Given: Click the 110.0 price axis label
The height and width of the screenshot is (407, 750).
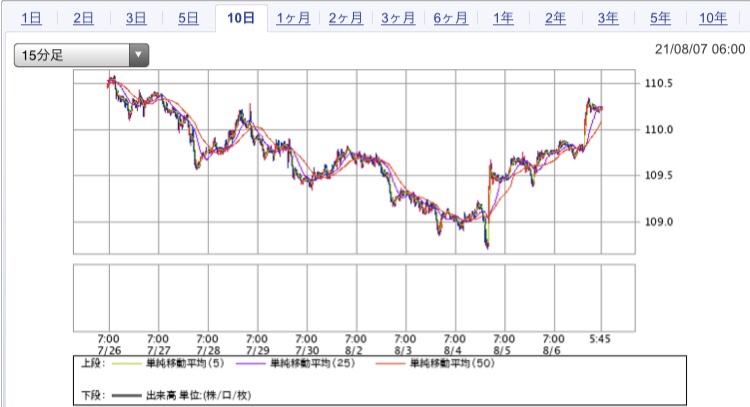Looking at the screenshot, I should point(659,130).
